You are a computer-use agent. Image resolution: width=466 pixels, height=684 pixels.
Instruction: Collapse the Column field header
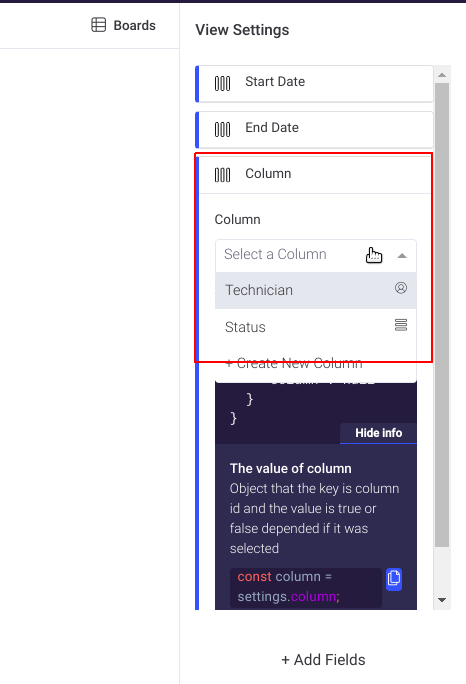pos(314,175)
